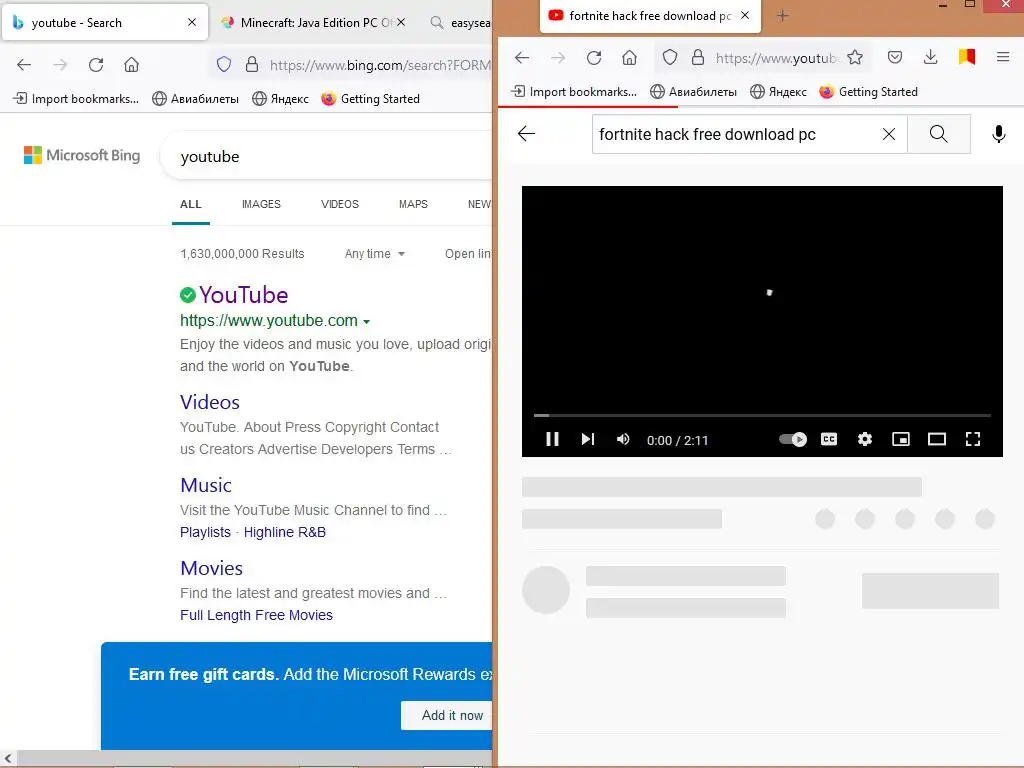This screenshot has height=768, width=1024.
Task: Select the youtube - Search tab
Action: point(104,23)
